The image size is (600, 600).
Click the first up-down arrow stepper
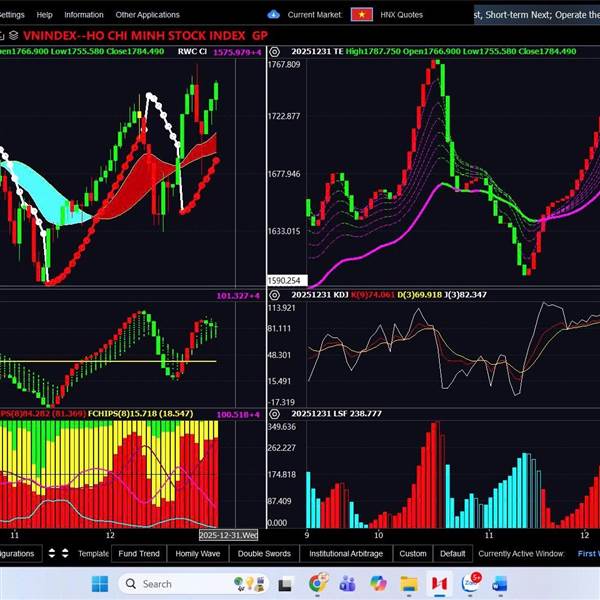pyautogui.click(x=52, y=553)
